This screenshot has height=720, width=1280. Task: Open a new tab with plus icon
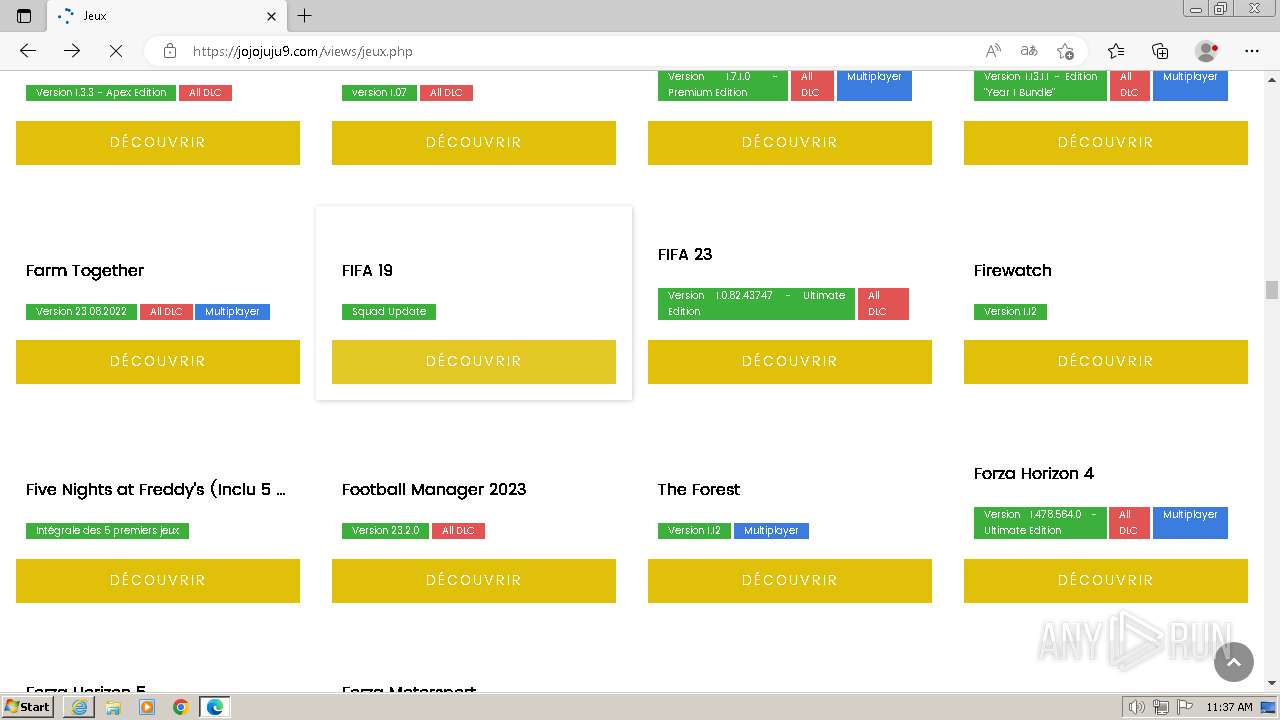305,16
